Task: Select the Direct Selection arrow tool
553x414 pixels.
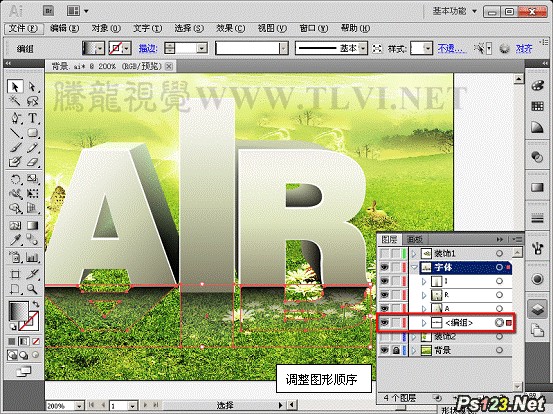Action: click(32, 86)
